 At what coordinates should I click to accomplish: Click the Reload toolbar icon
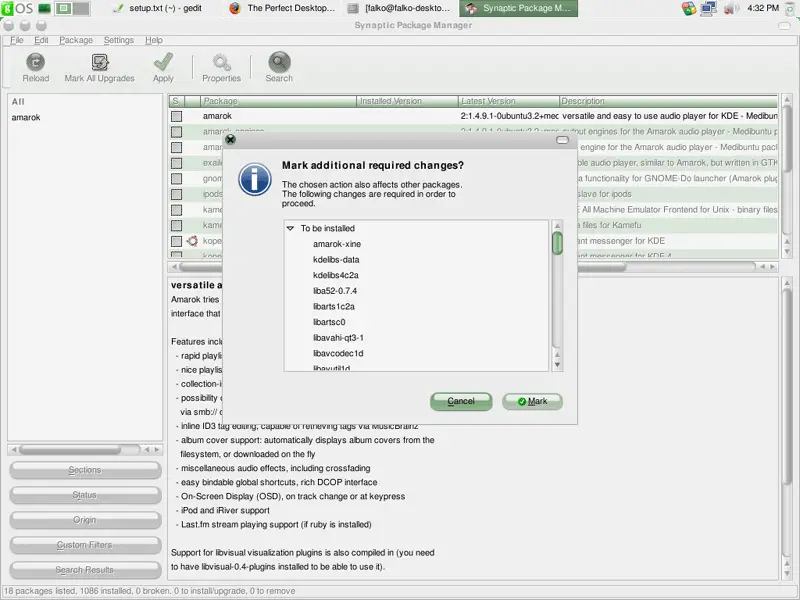36,65
